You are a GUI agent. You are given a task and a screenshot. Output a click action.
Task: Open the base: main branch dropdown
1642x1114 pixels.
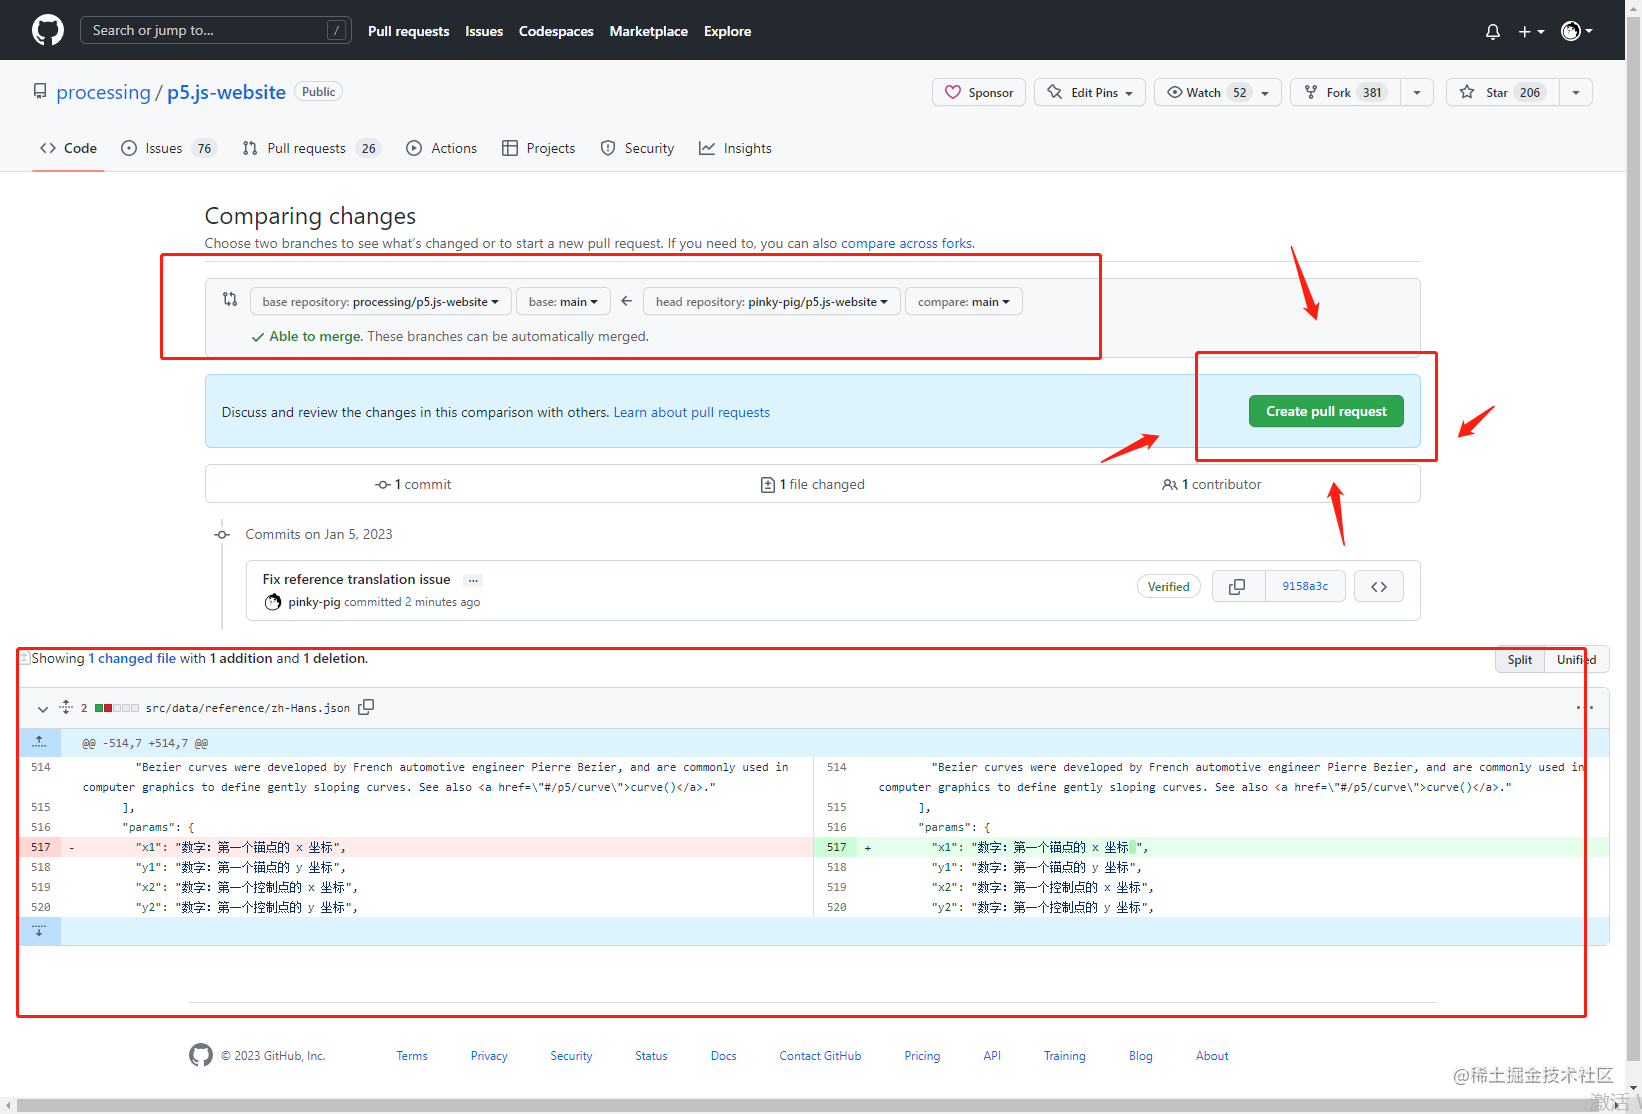563,301
